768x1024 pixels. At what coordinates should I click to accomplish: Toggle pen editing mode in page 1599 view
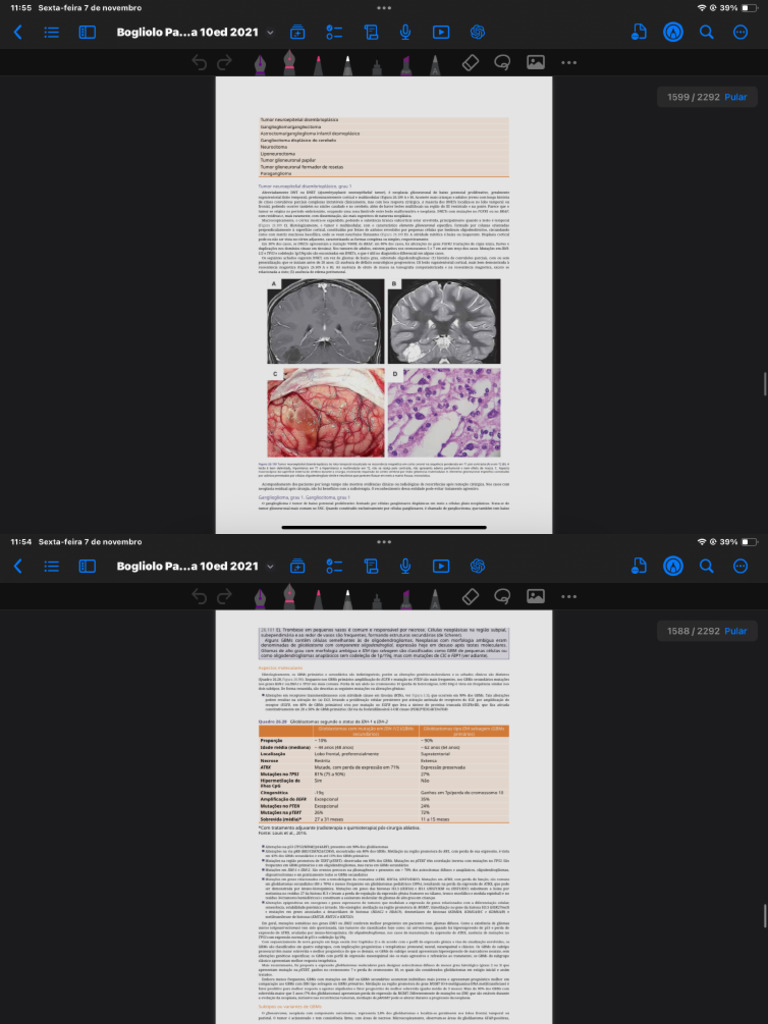(x=673, y=32)
